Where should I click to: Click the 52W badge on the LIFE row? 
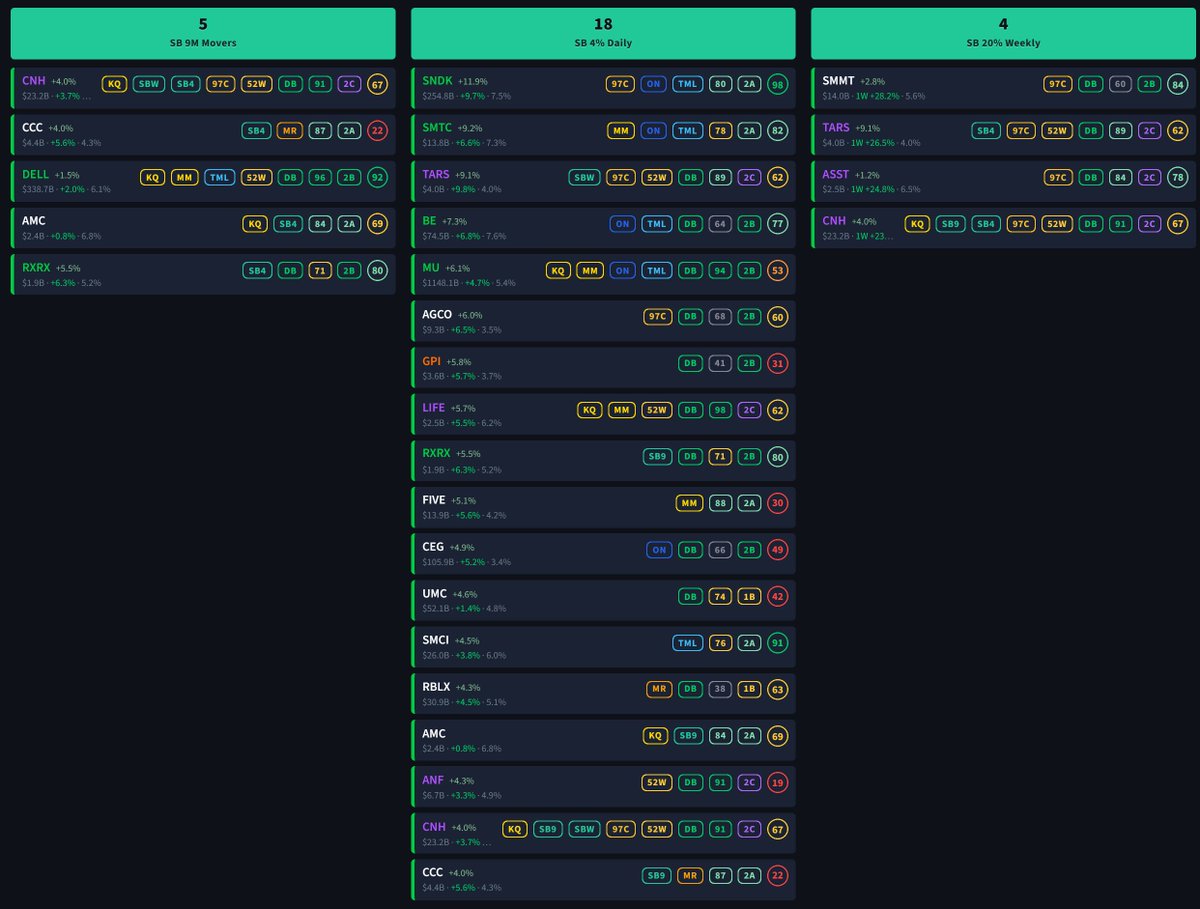coord(656,410)
